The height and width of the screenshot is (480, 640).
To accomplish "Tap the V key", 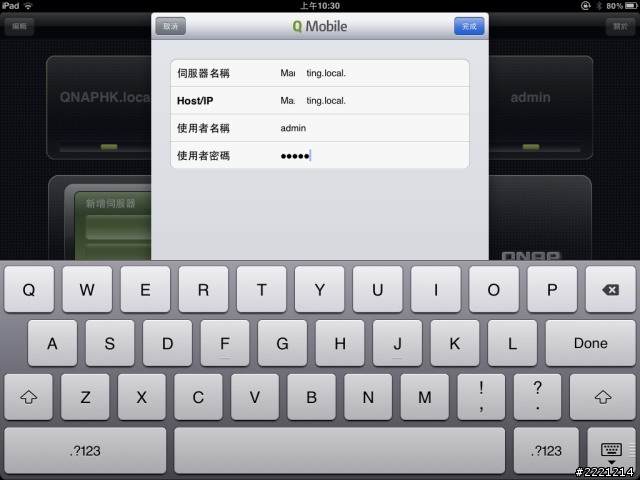I will pos(255,397).
